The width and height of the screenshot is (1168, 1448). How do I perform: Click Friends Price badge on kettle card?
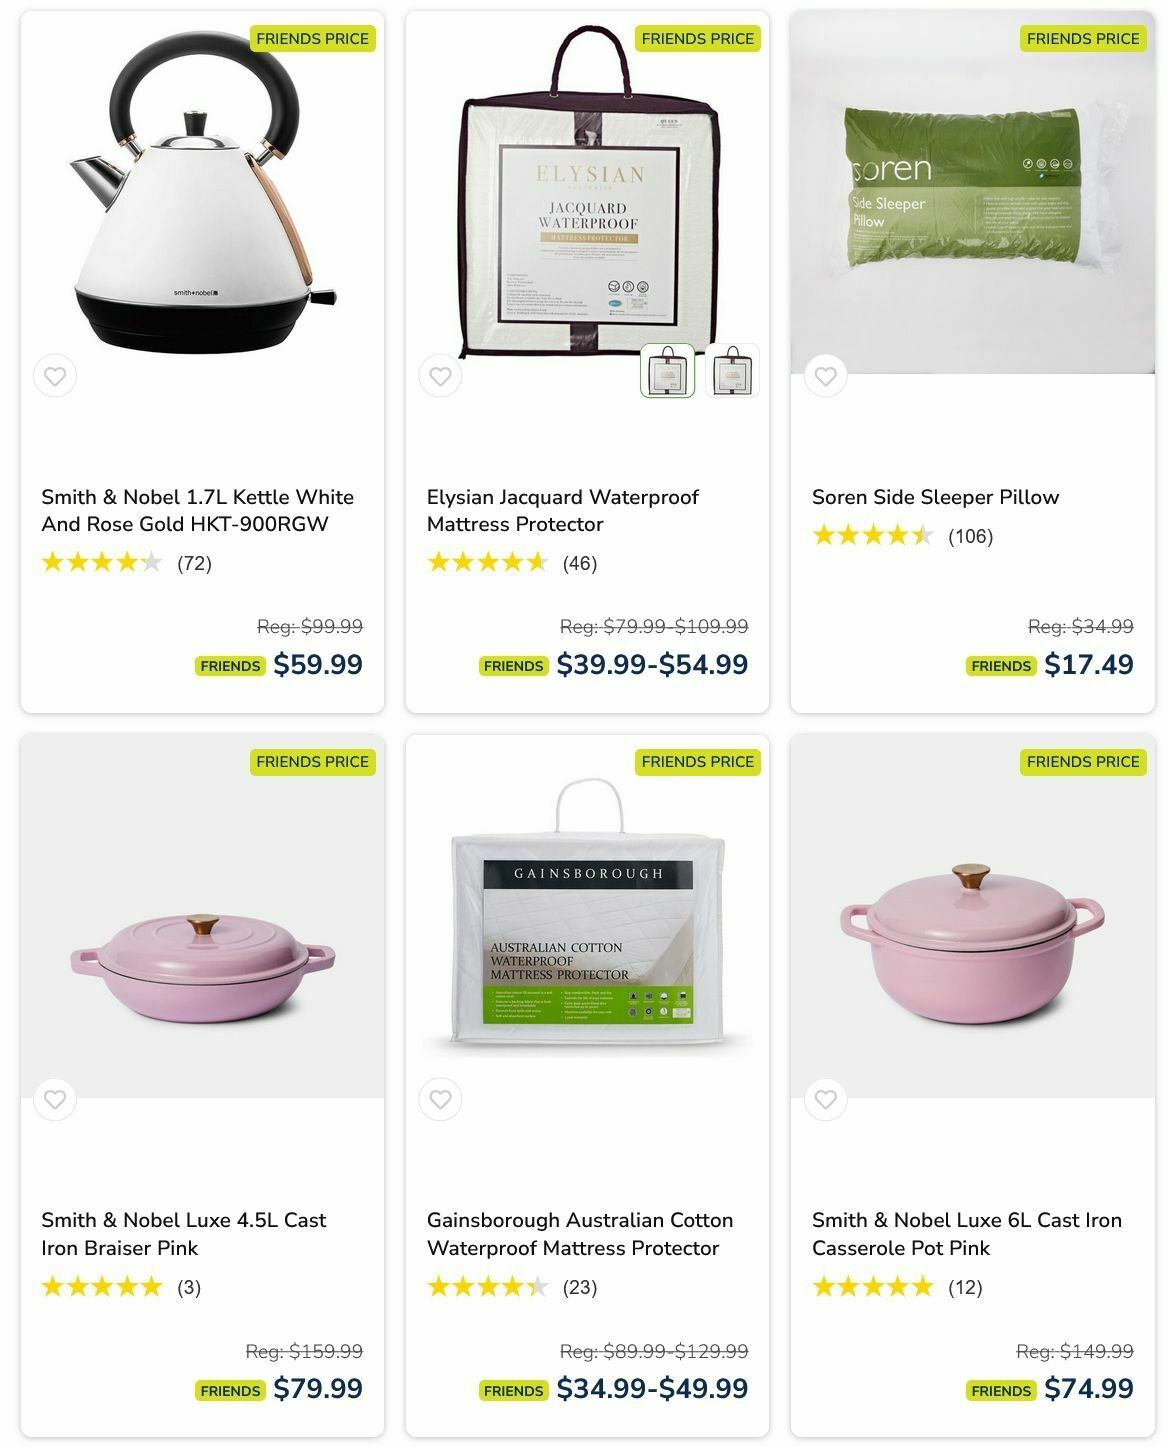pos(313,39)
